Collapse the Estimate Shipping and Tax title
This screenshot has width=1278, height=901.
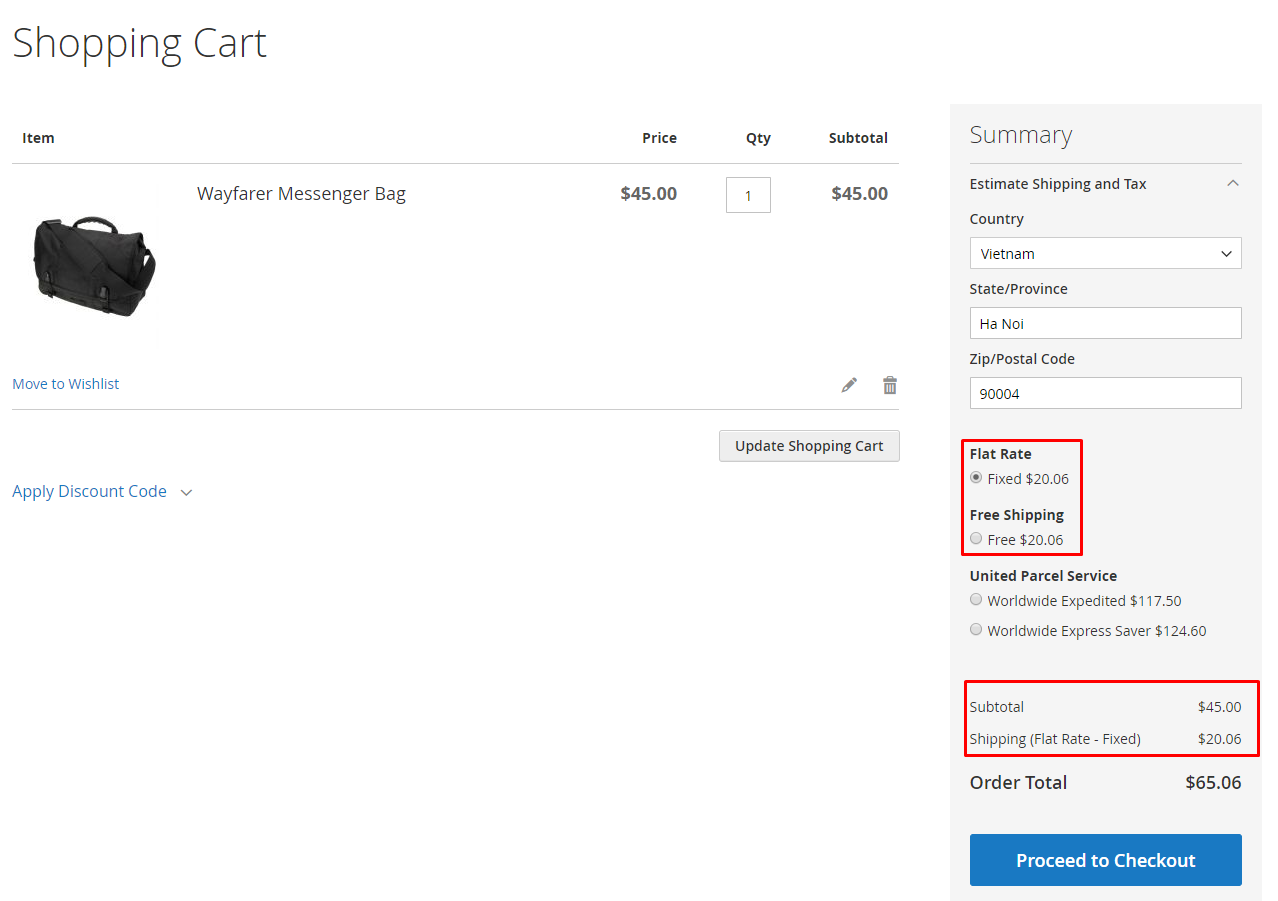click(x=1058, y=184)
